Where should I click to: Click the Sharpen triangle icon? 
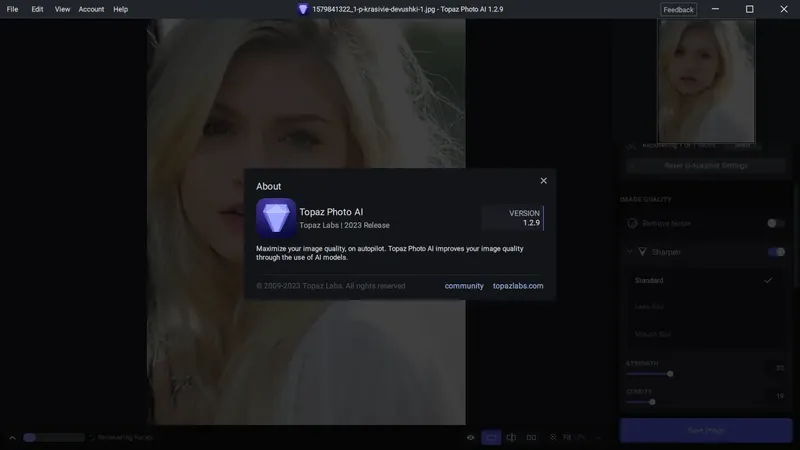(x=642, y=252)
